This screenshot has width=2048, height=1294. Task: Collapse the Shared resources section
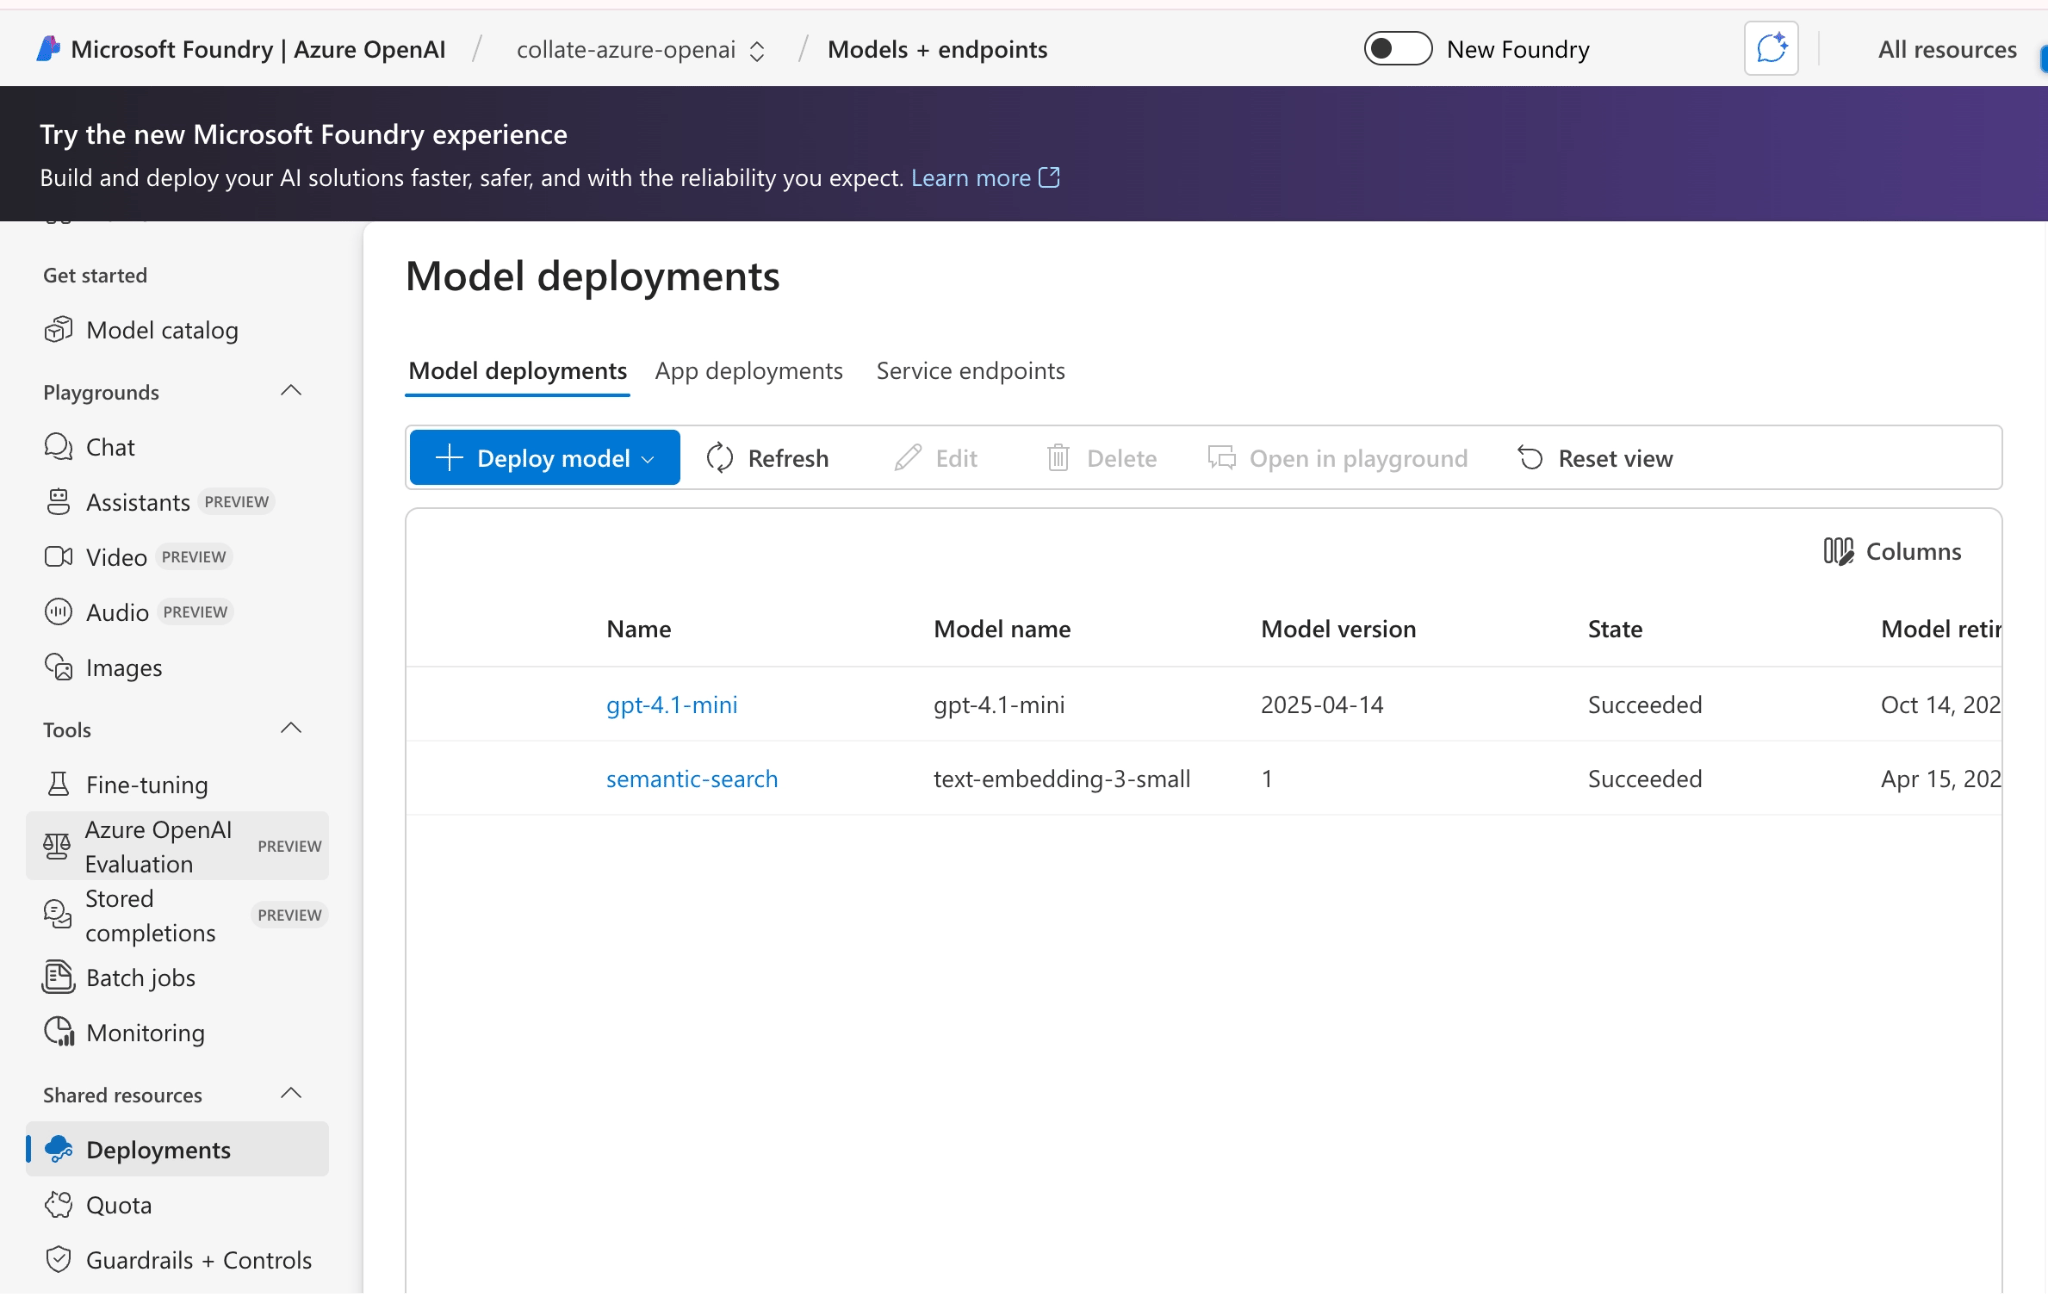(291, 1093)
